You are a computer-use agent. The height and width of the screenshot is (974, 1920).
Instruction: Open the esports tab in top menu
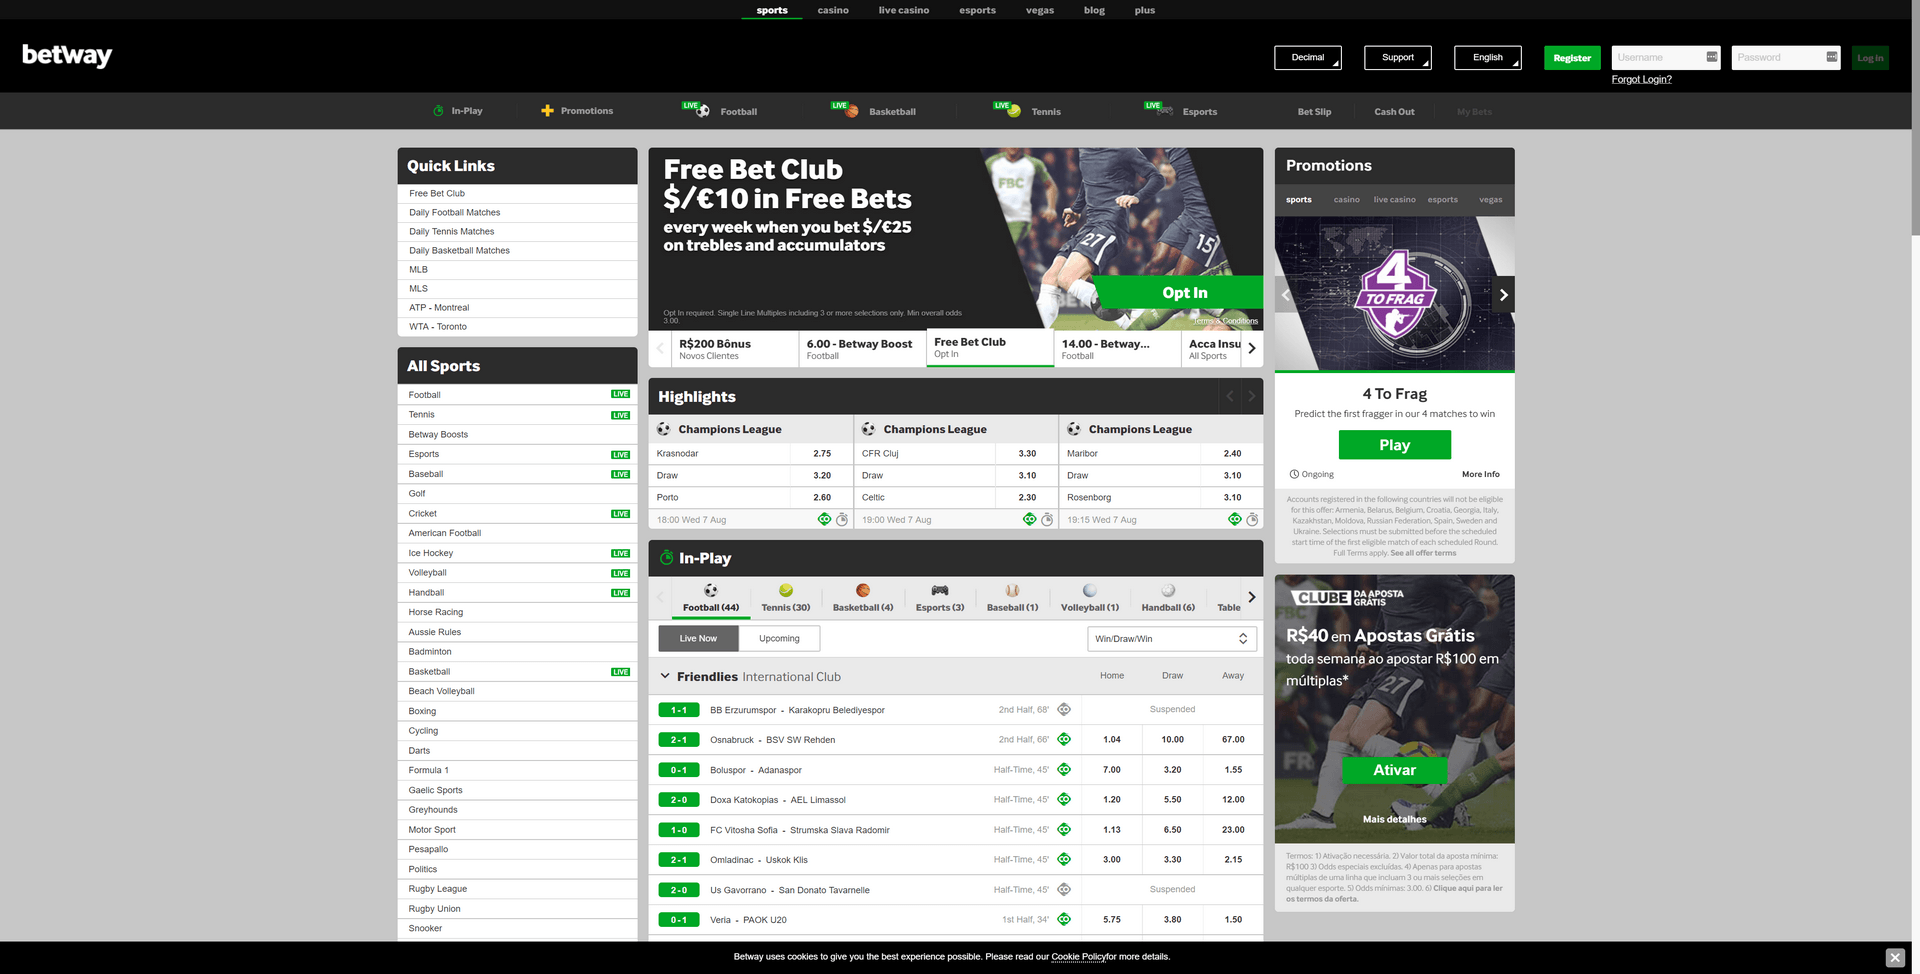977,10
